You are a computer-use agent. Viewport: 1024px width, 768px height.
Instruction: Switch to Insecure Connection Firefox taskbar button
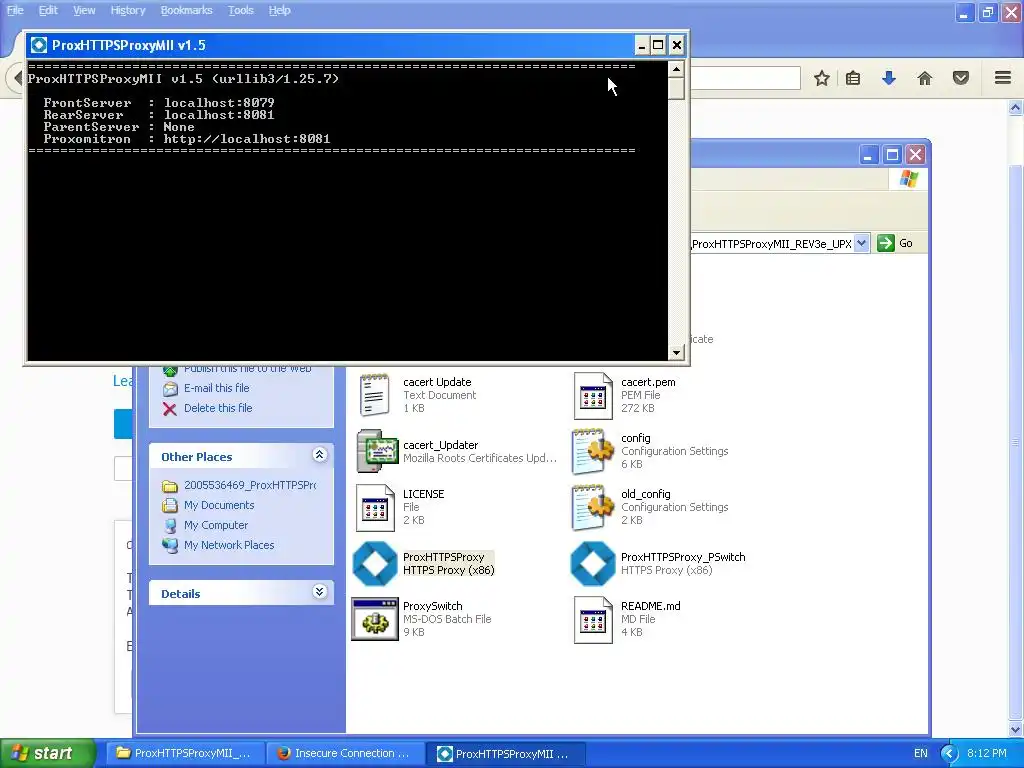click(x=345, y=753)
